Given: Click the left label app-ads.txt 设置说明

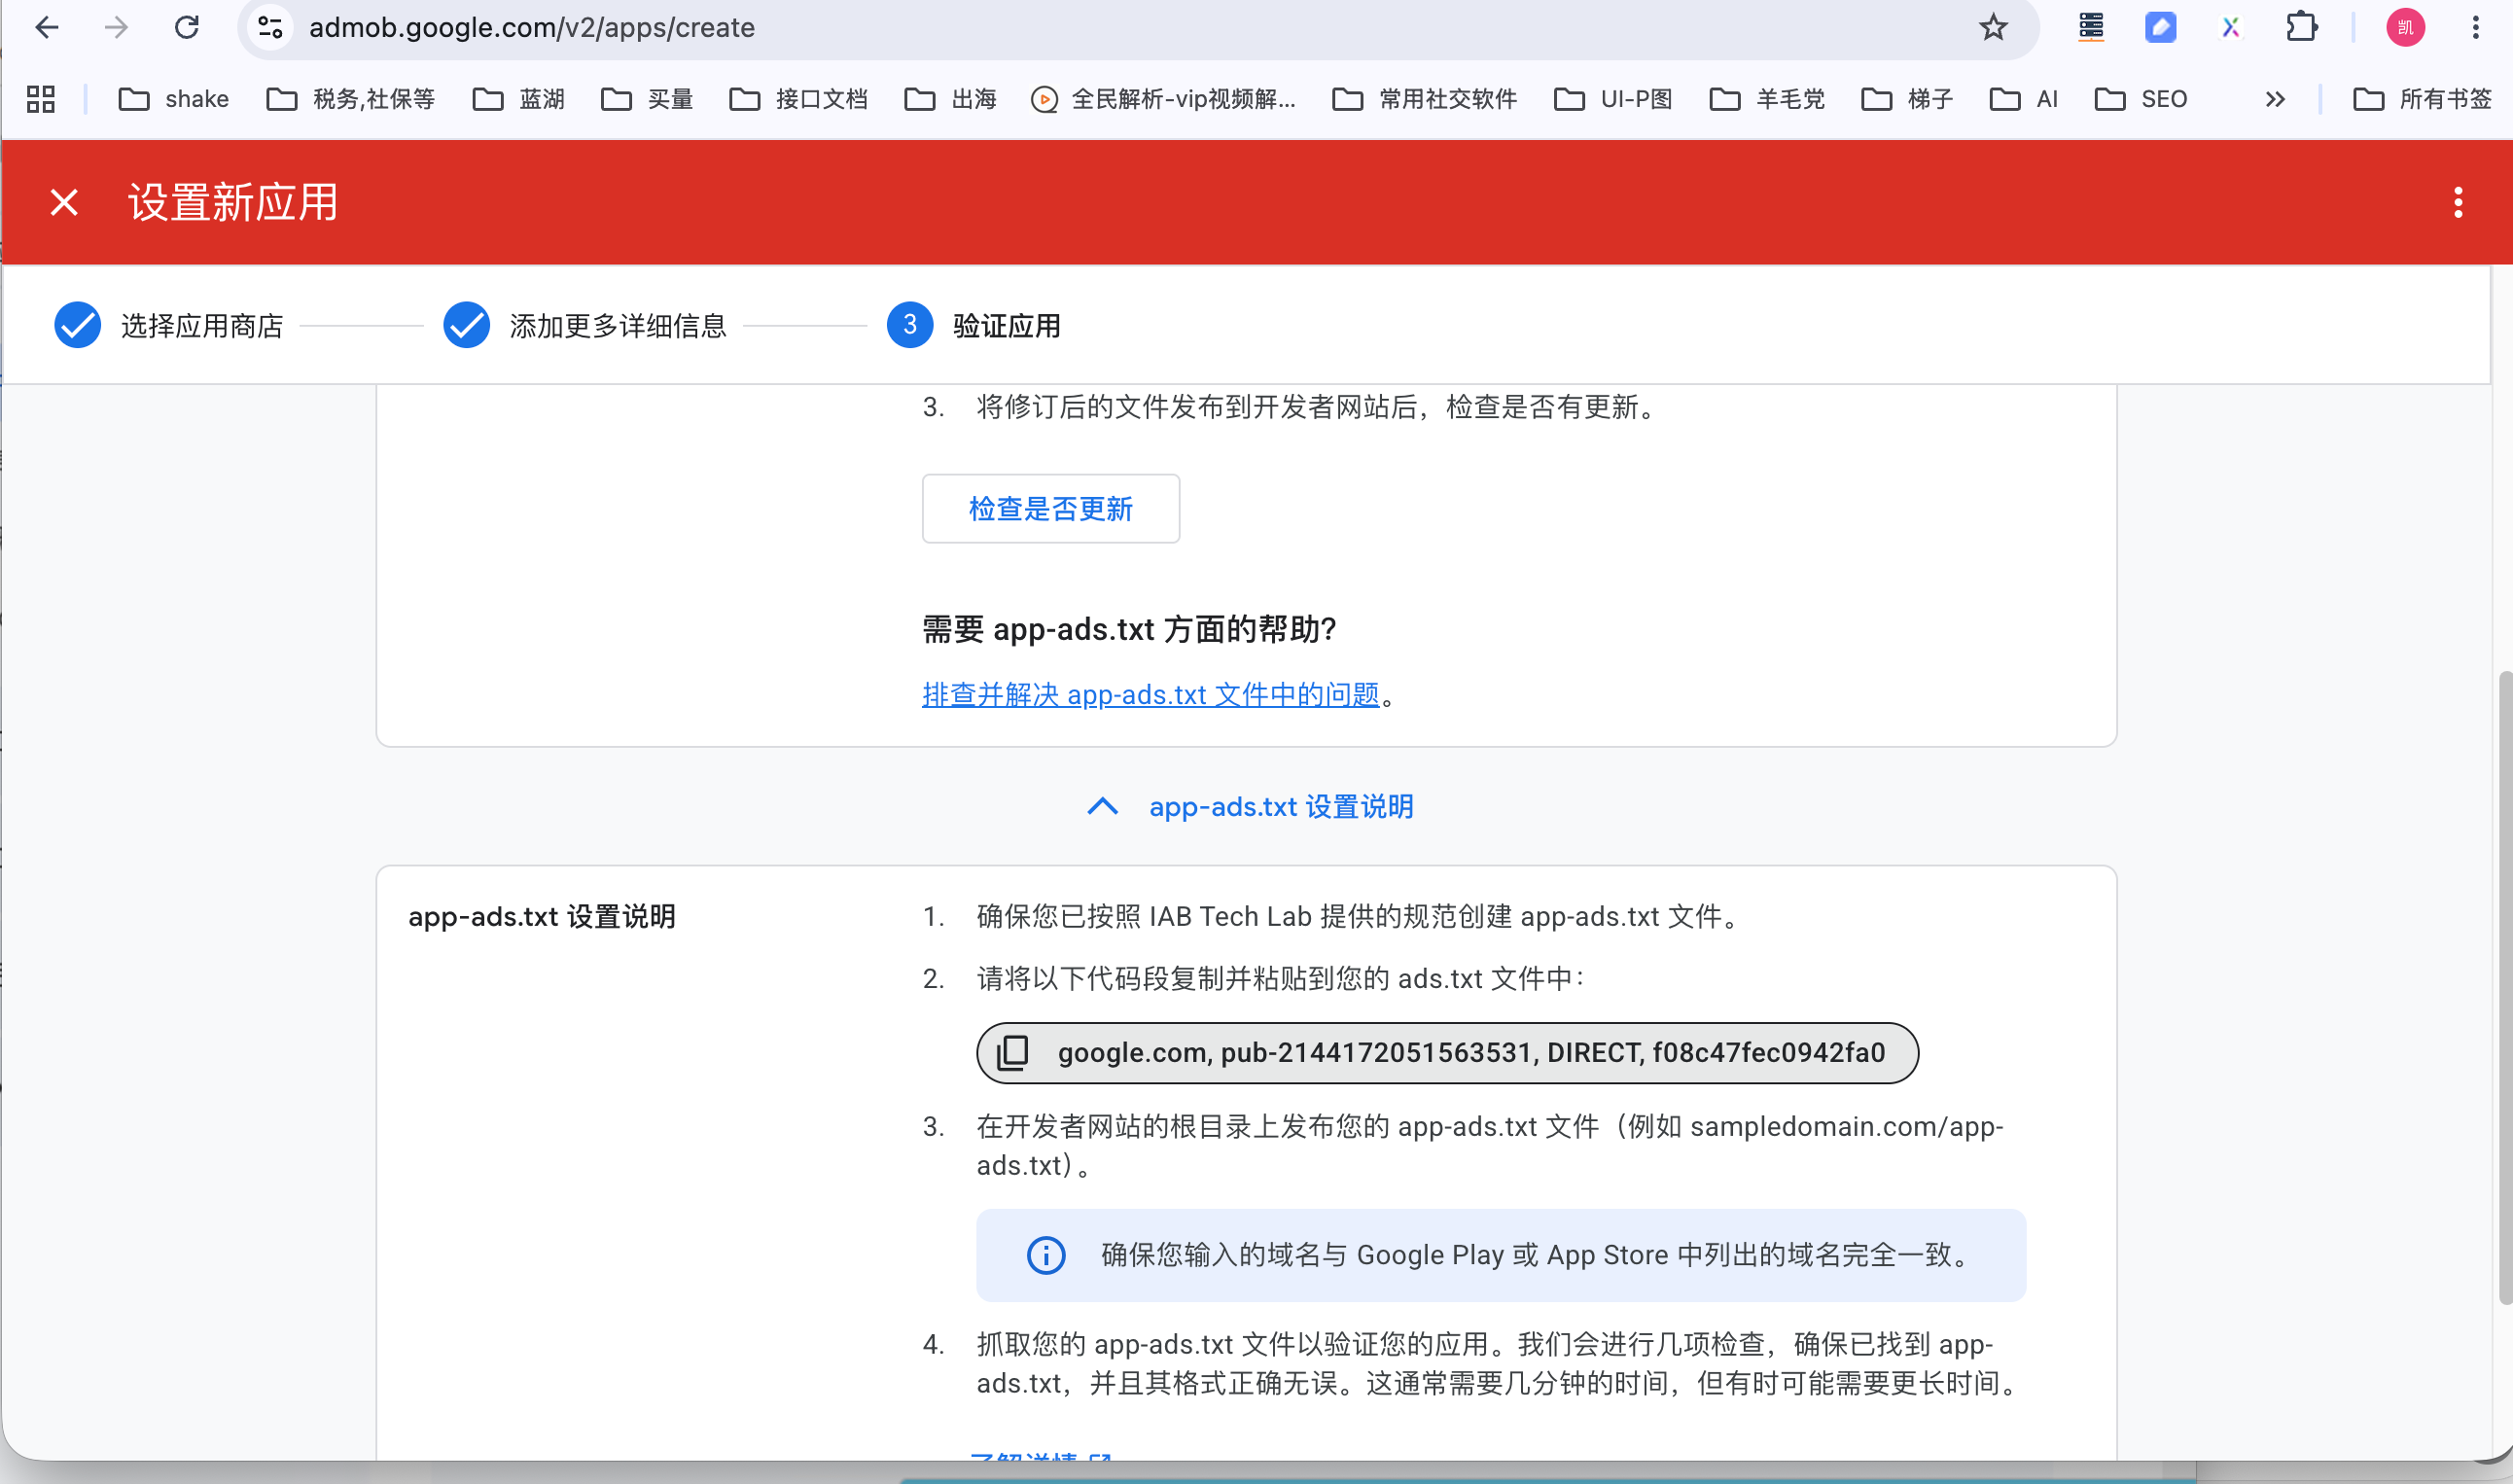Looking at the screenshot, I should [542, 916].
